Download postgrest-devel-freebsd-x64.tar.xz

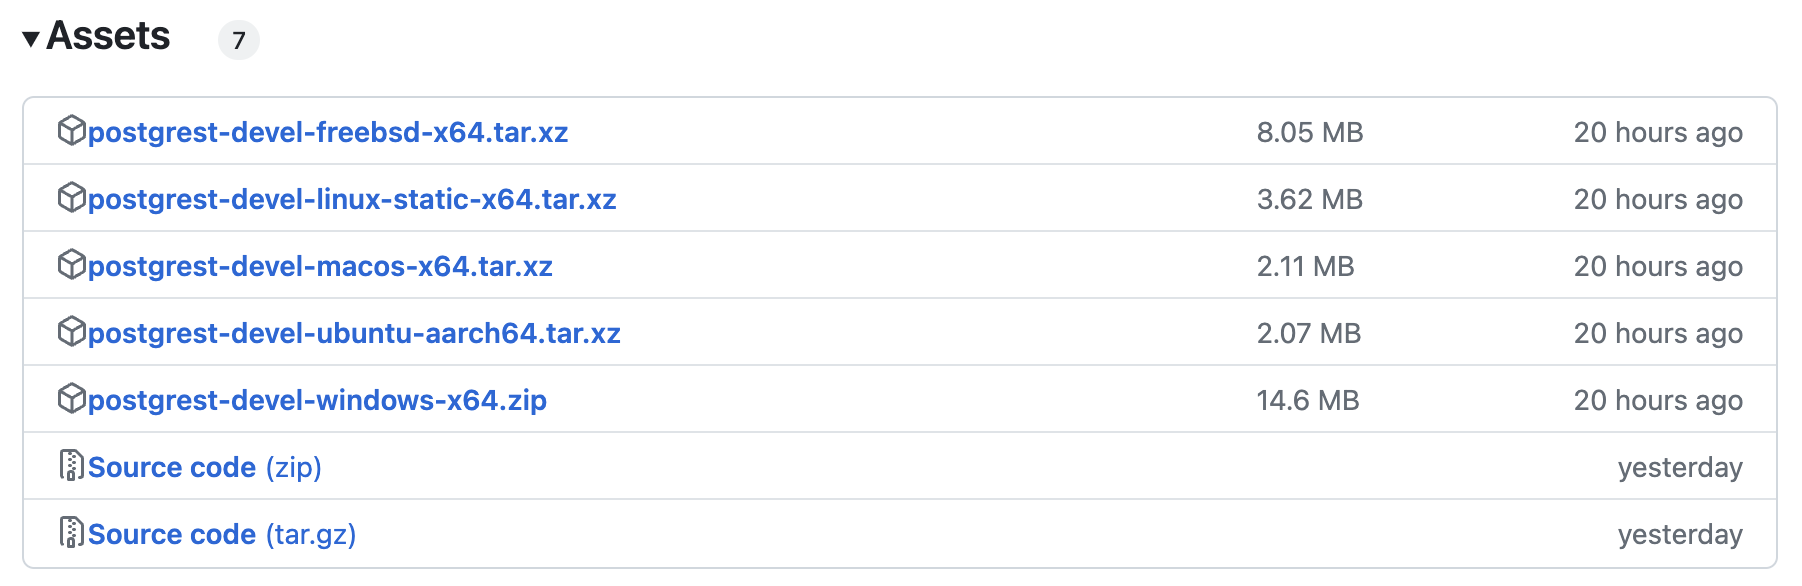click(328, 132)
